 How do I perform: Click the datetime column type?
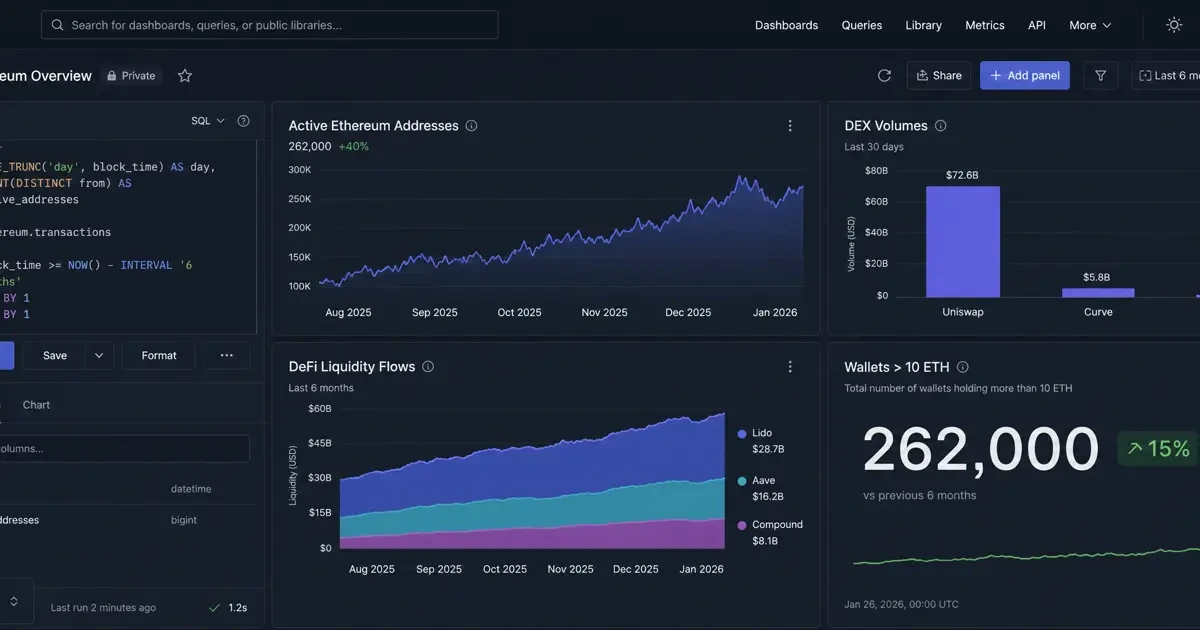point(191,489)
